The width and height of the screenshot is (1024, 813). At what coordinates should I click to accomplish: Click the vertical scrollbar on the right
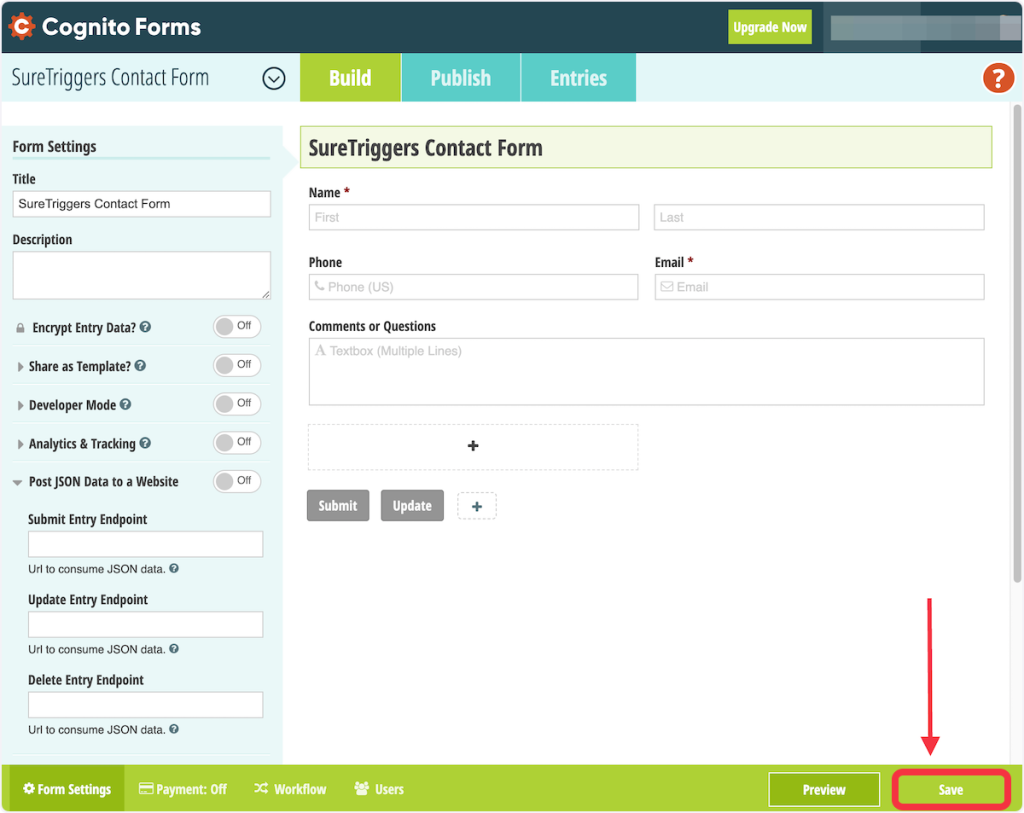[x=1017, y=340]
